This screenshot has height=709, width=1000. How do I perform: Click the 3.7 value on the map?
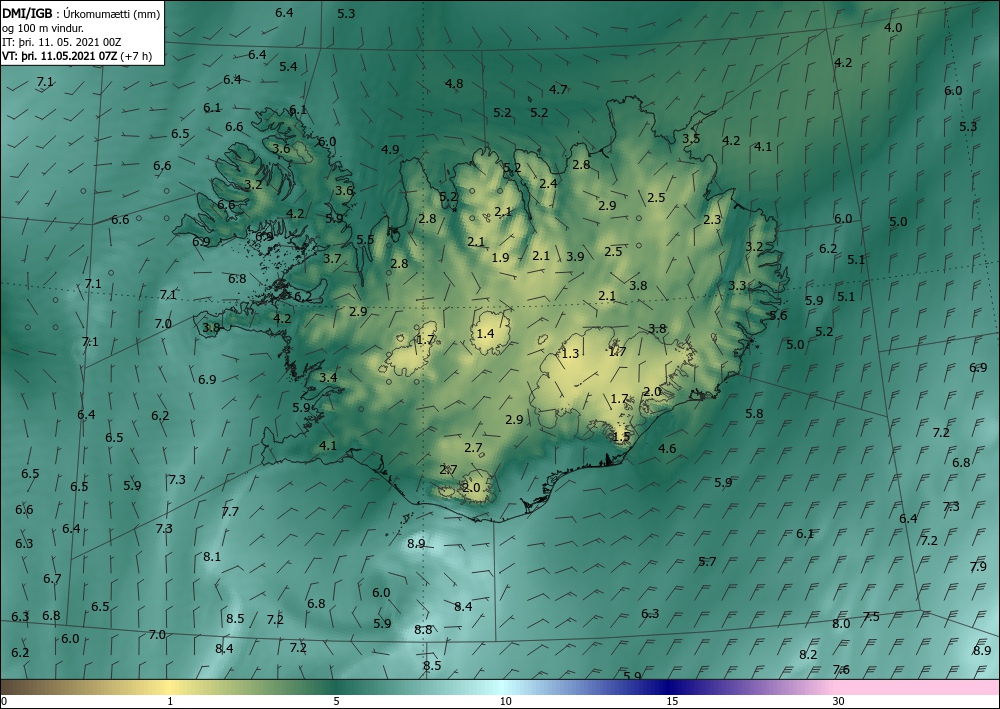pyautogui.click(x=332, y=259)
